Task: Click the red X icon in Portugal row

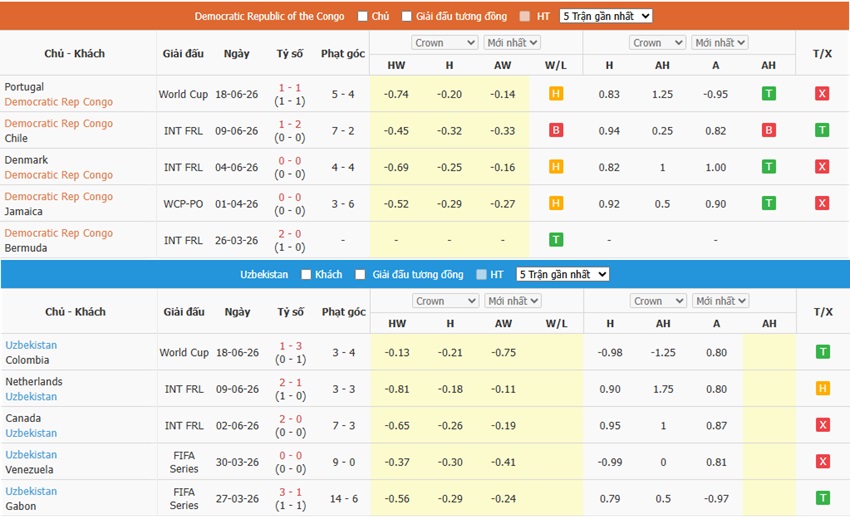Action: click(x=822, y=94)
